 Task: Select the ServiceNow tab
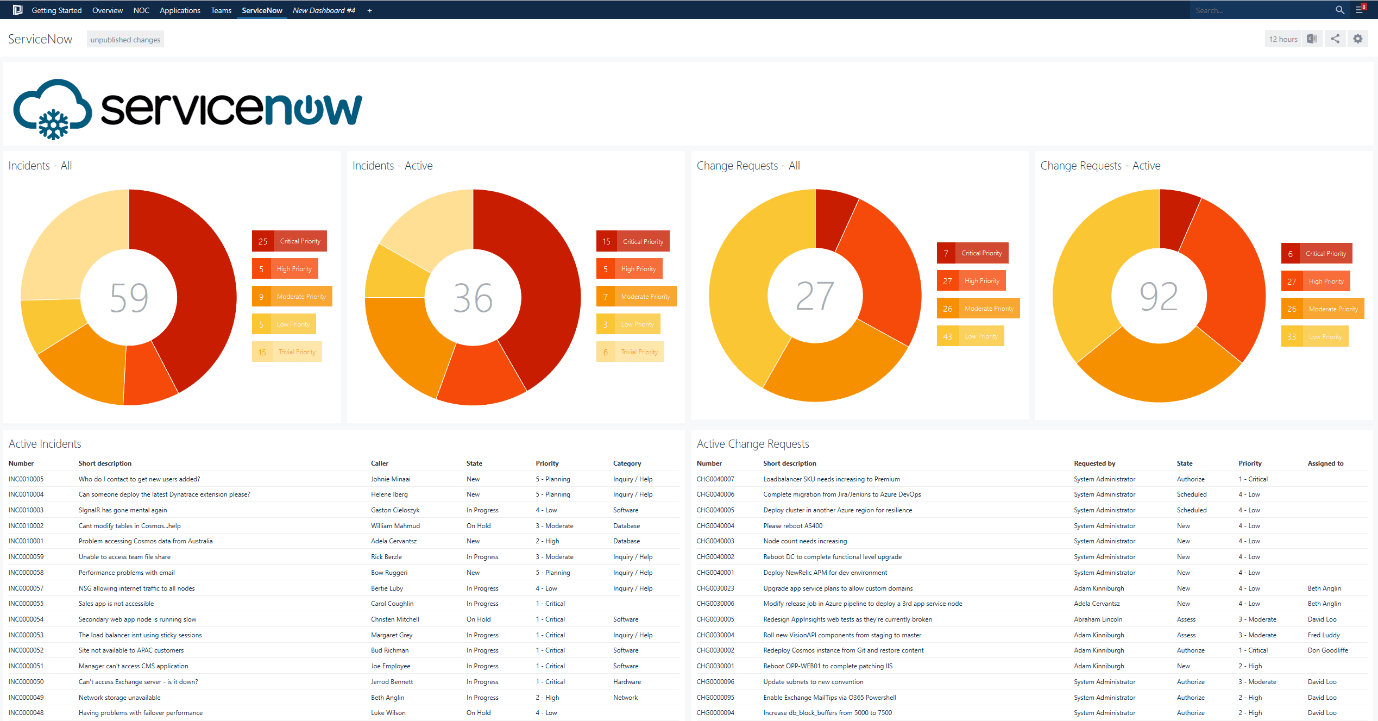tap(262, 10)
